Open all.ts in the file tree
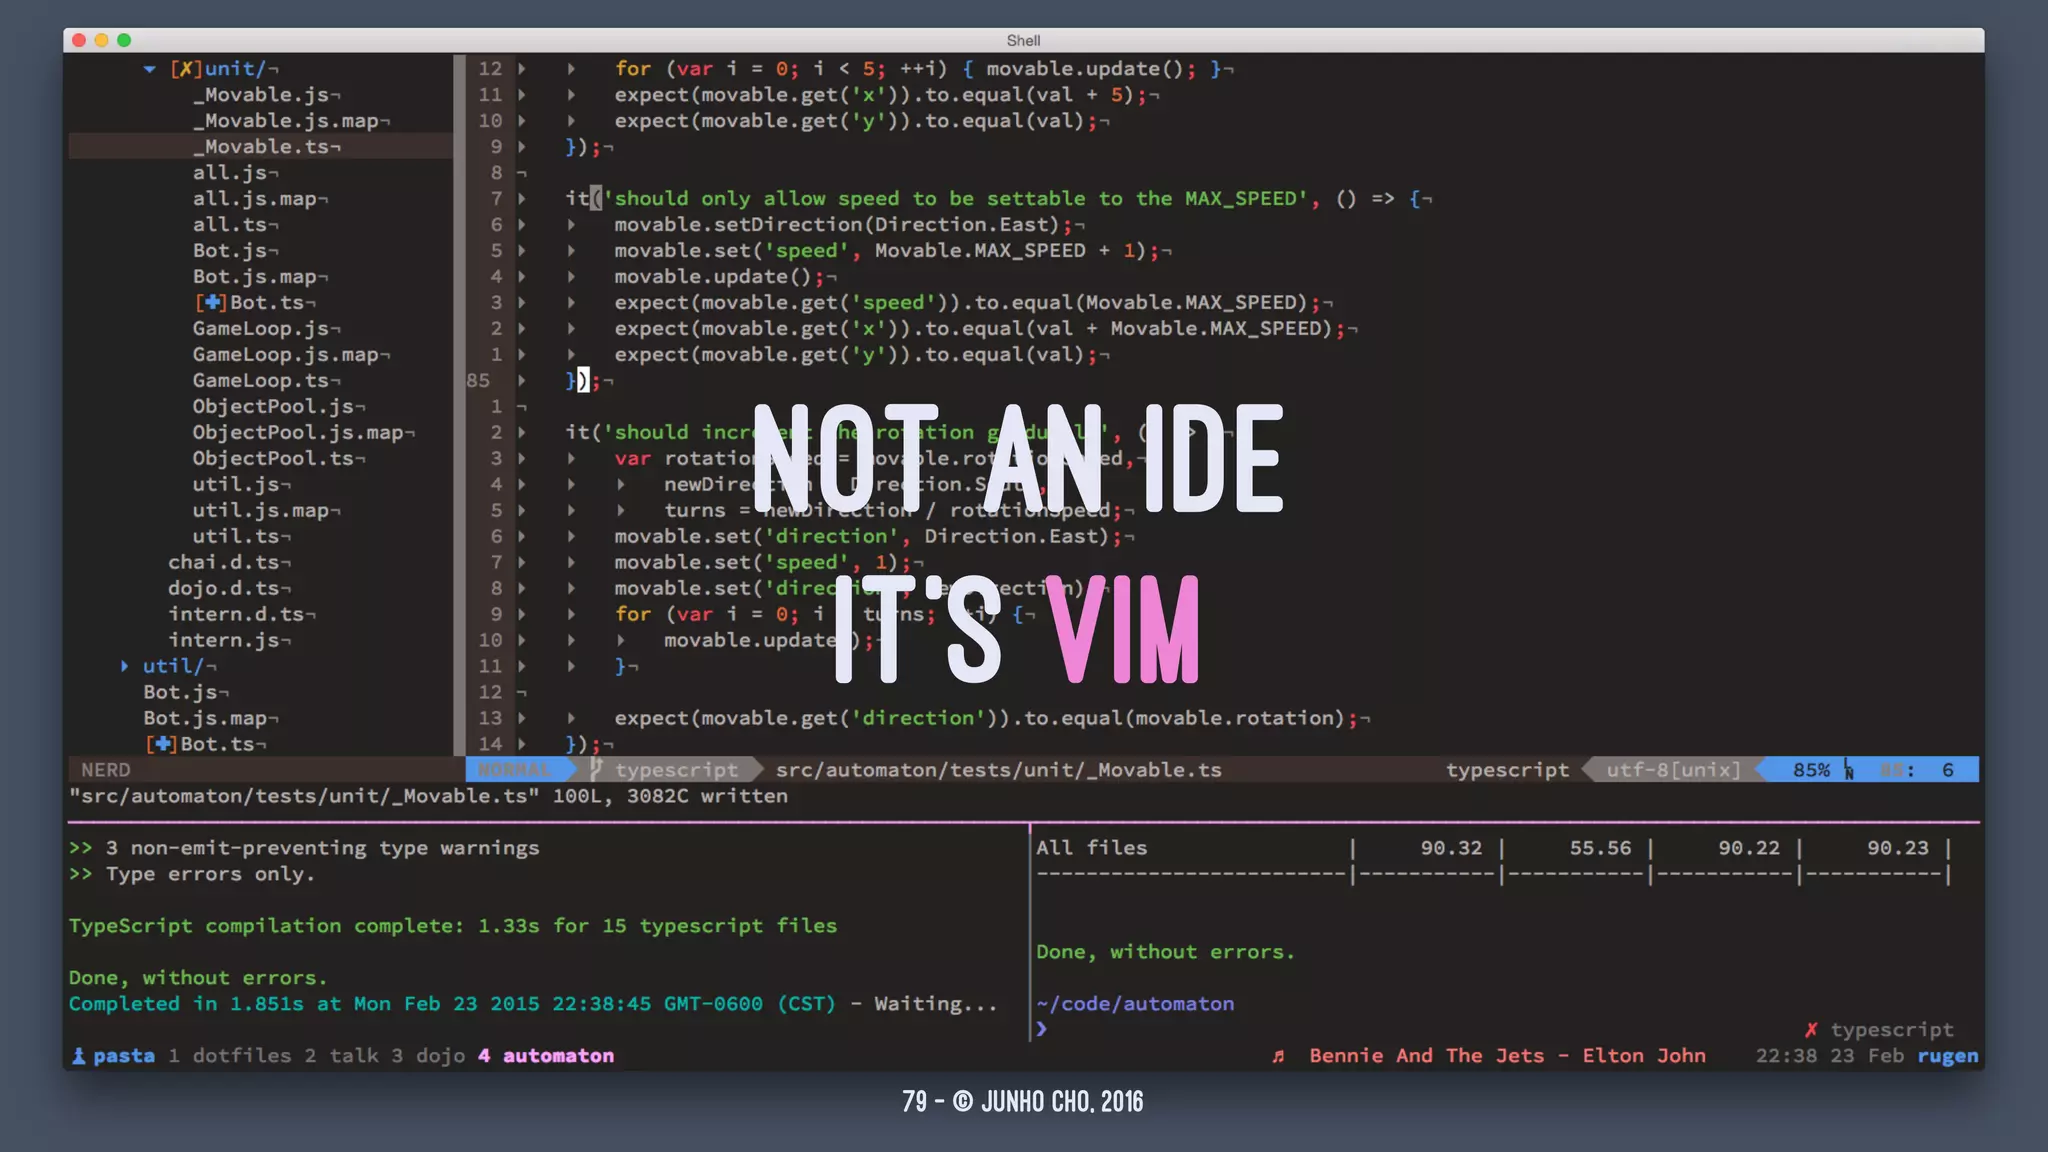This screenshot has height=1152, width=2048. (x=230, y=225)
